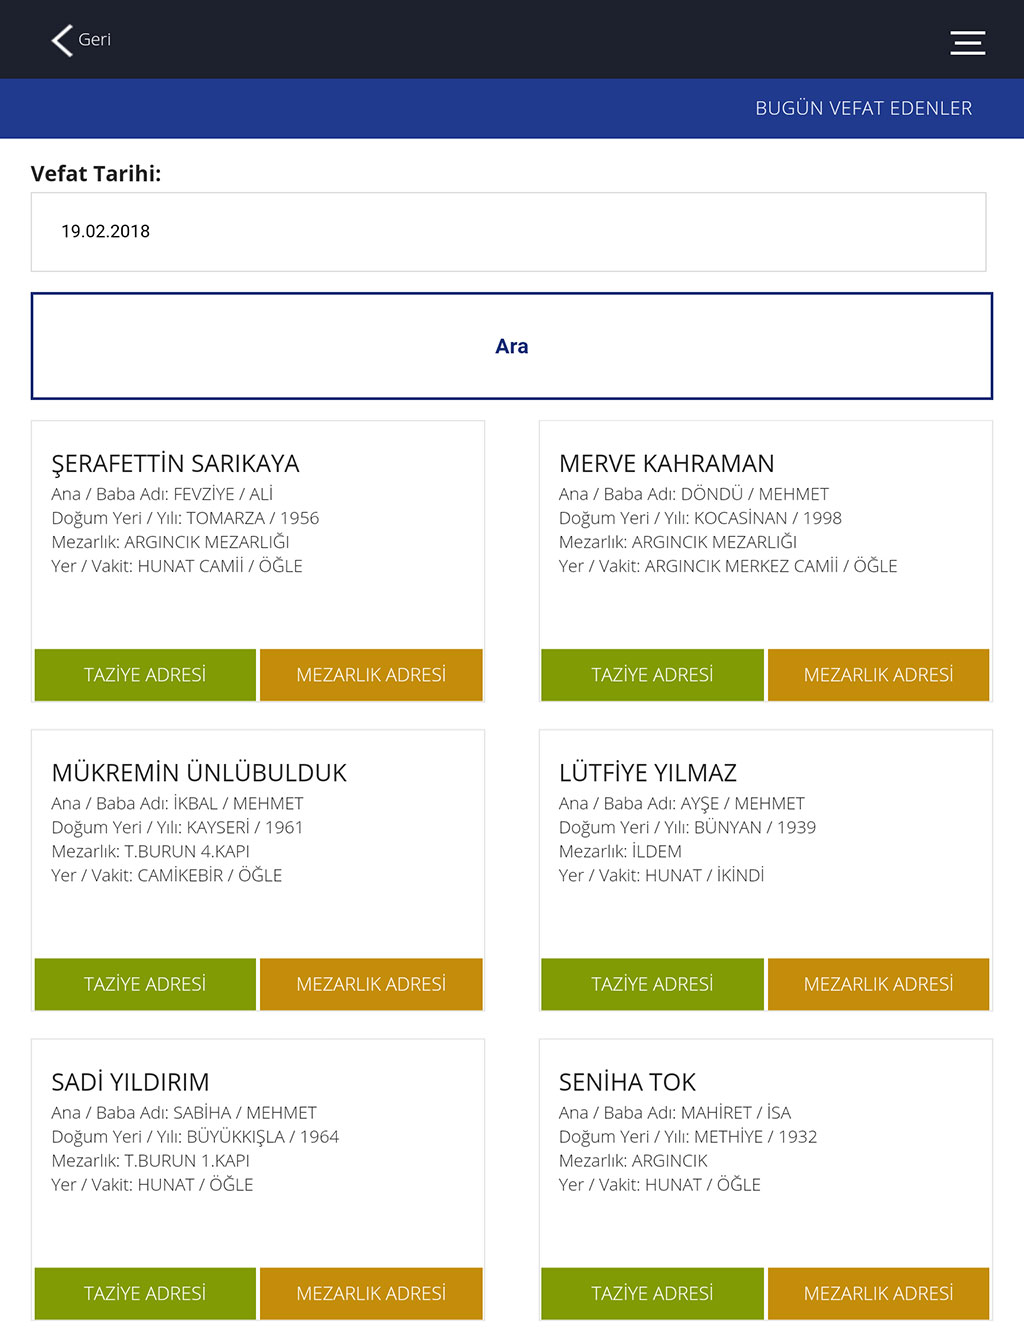Click the Geri back label

(95, 40)
